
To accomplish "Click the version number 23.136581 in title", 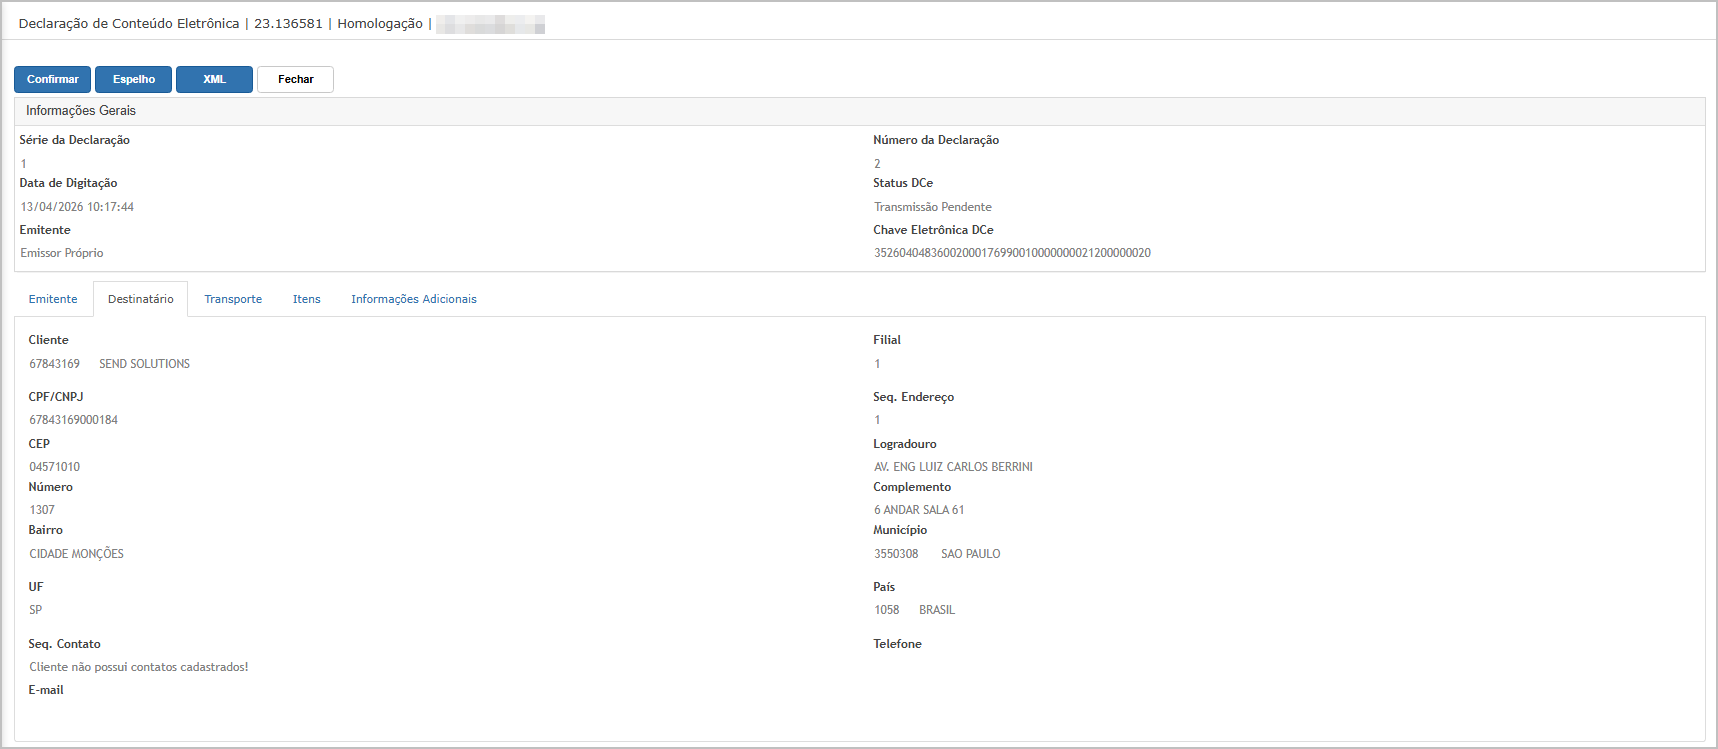I will point(288,23).
